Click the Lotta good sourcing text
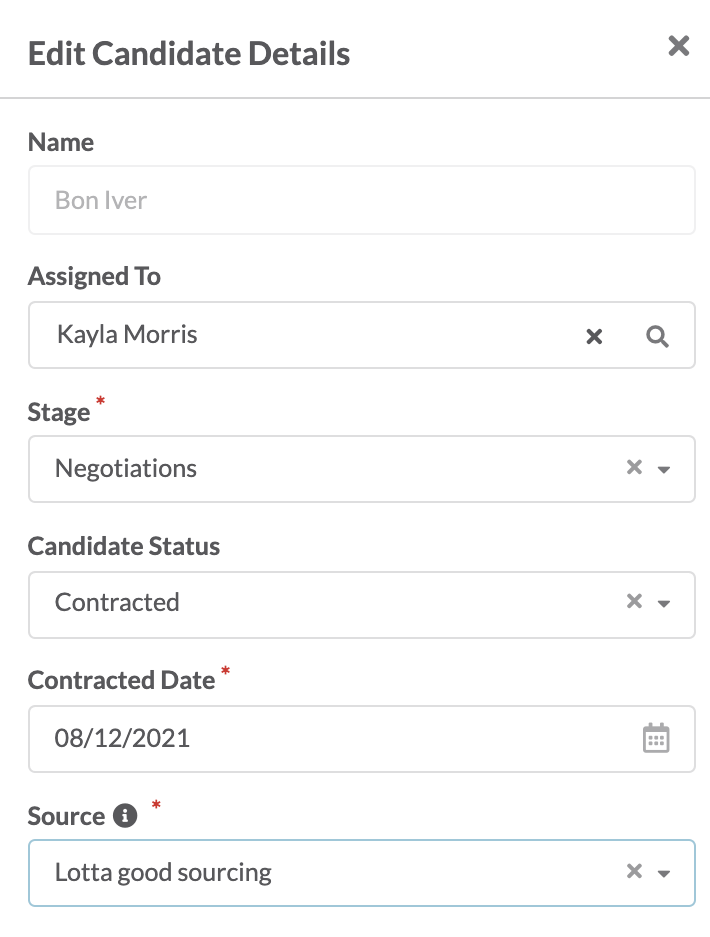This screenshot has height=937, width=710. click(x=163, y=873)
